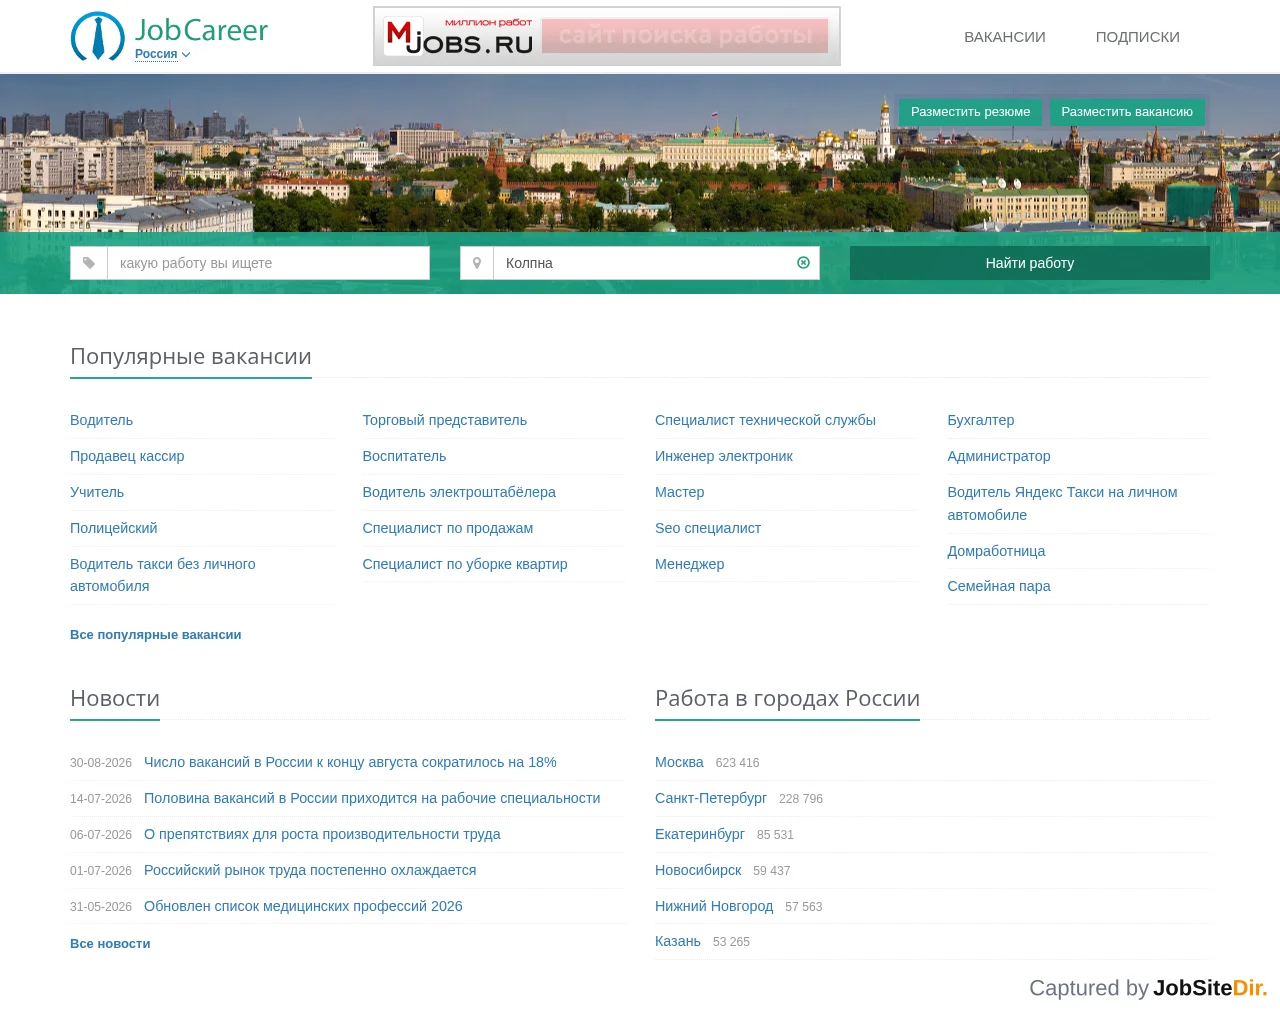Open news about медицинских профессий 2026

click(x=303, y=906)
